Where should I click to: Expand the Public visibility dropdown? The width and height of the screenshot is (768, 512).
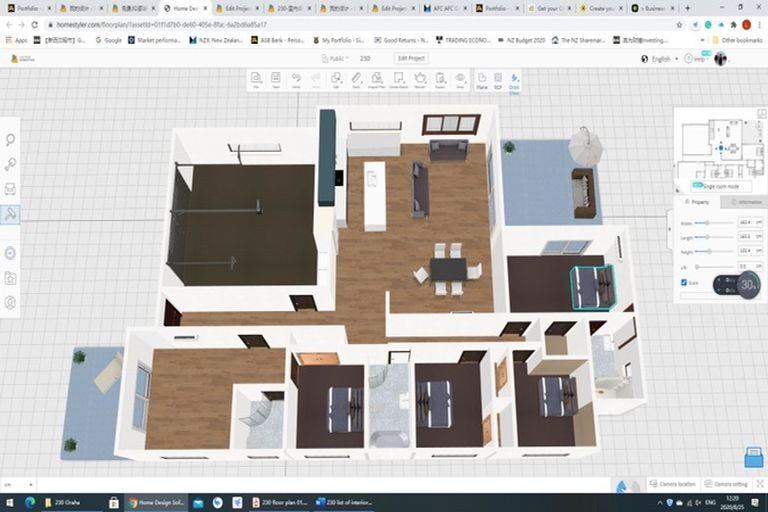[339, 59]
